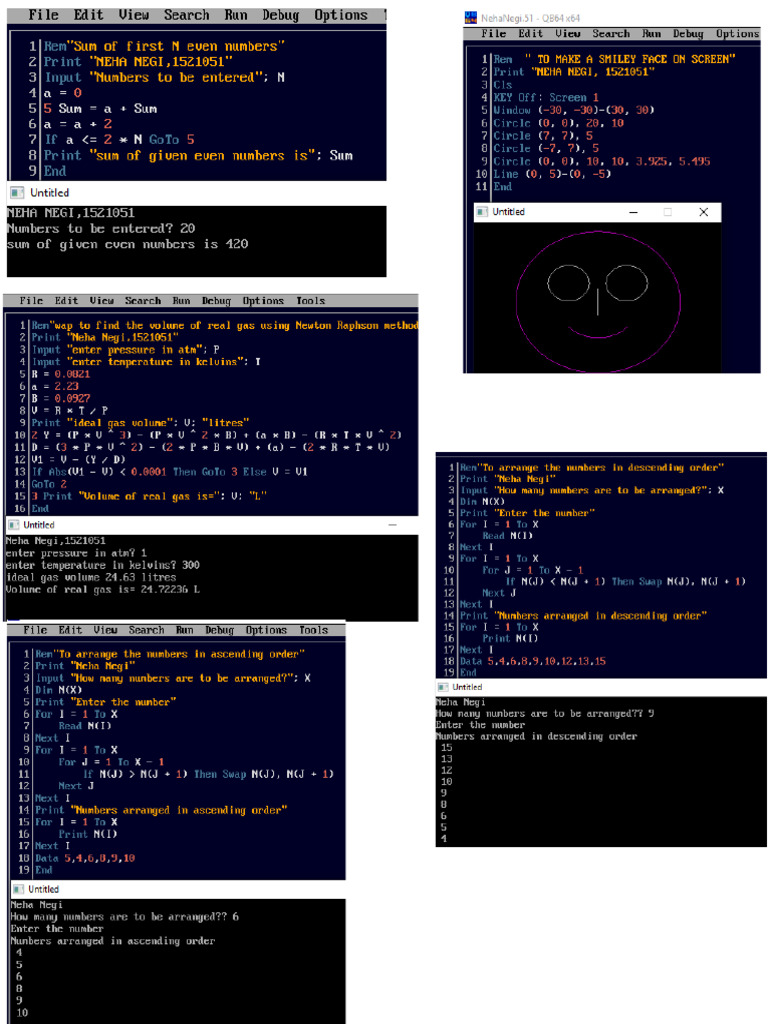Open File menu in the ascending order editor

pyautogui.click(x=35, y=630)
